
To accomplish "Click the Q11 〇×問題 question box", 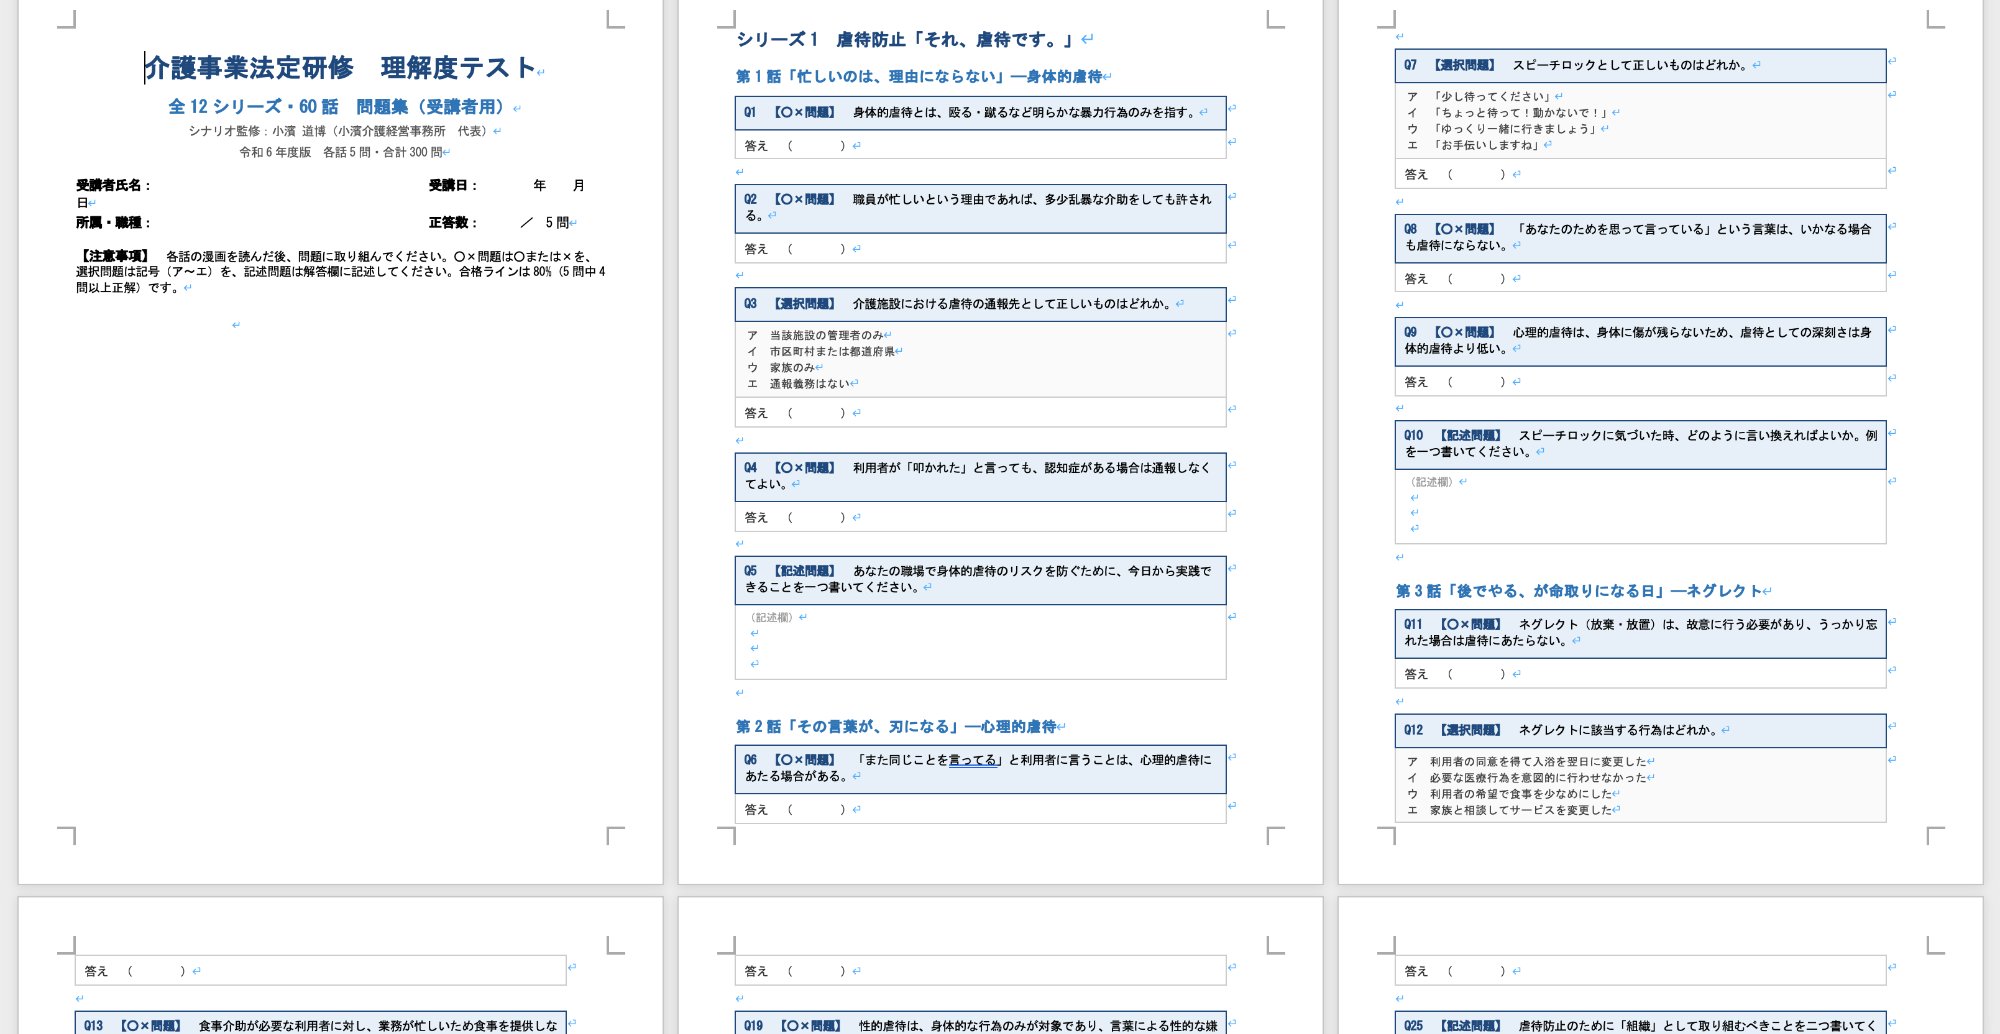I will [x=1640, y=630].
